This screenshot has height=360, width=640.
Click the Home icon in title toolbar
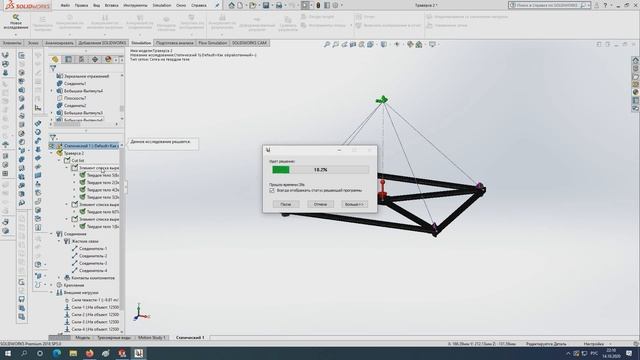[x=231, y=5]
